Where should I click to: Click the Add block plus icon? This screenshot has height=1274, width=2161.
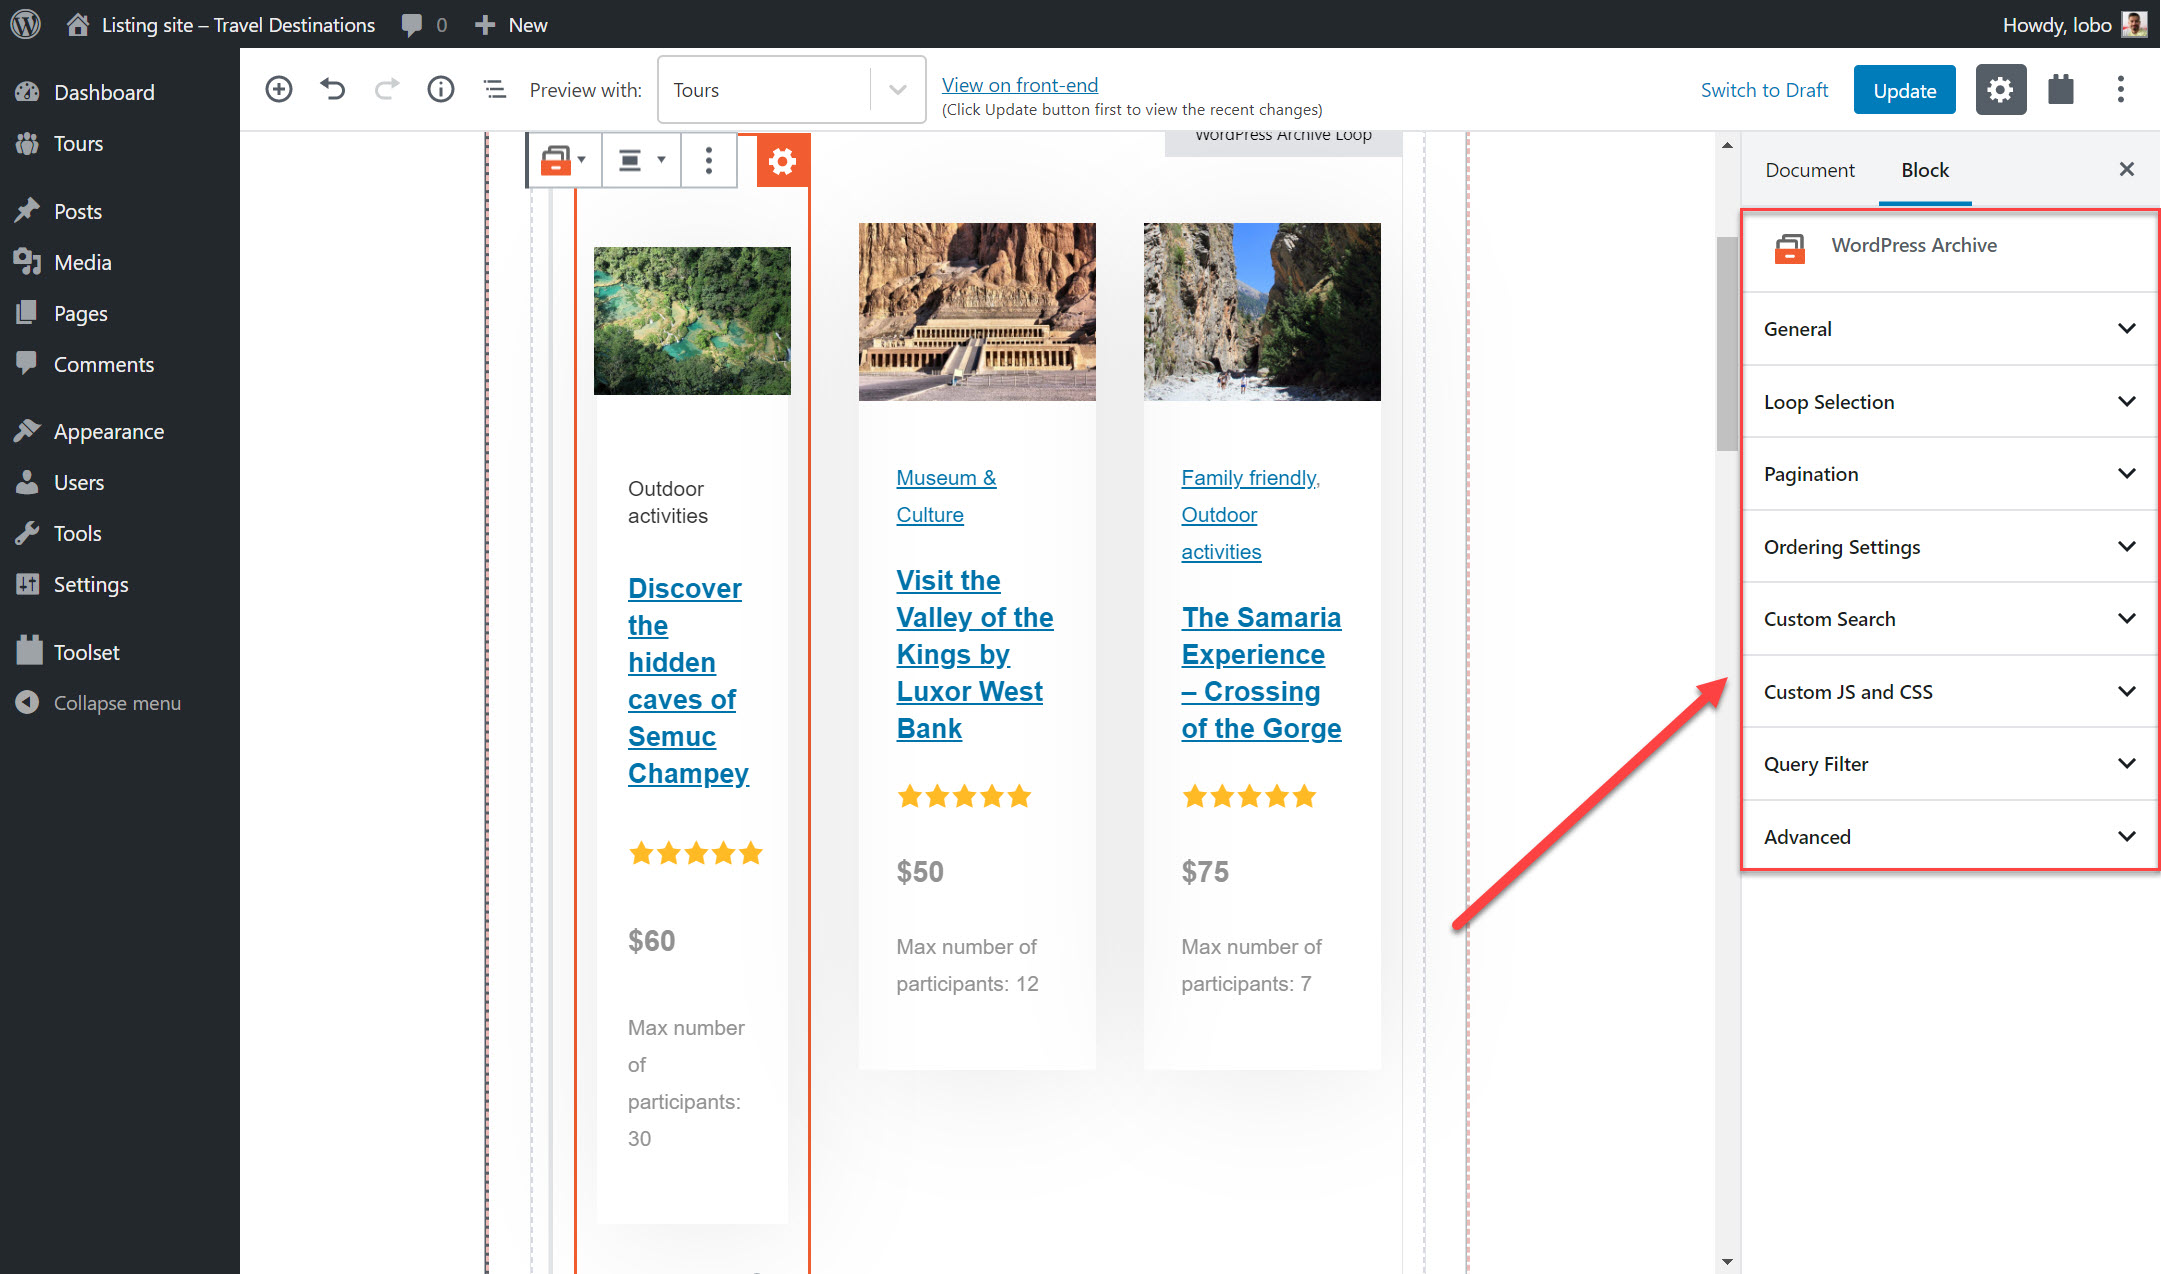(x=279, y=89)
